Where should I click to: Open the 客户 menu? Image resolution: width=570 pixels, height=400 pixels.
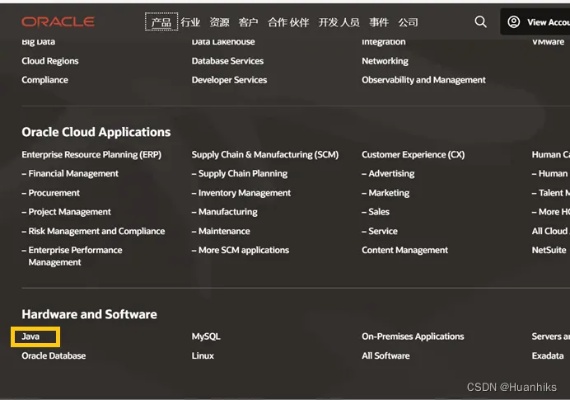click(248, 22)
